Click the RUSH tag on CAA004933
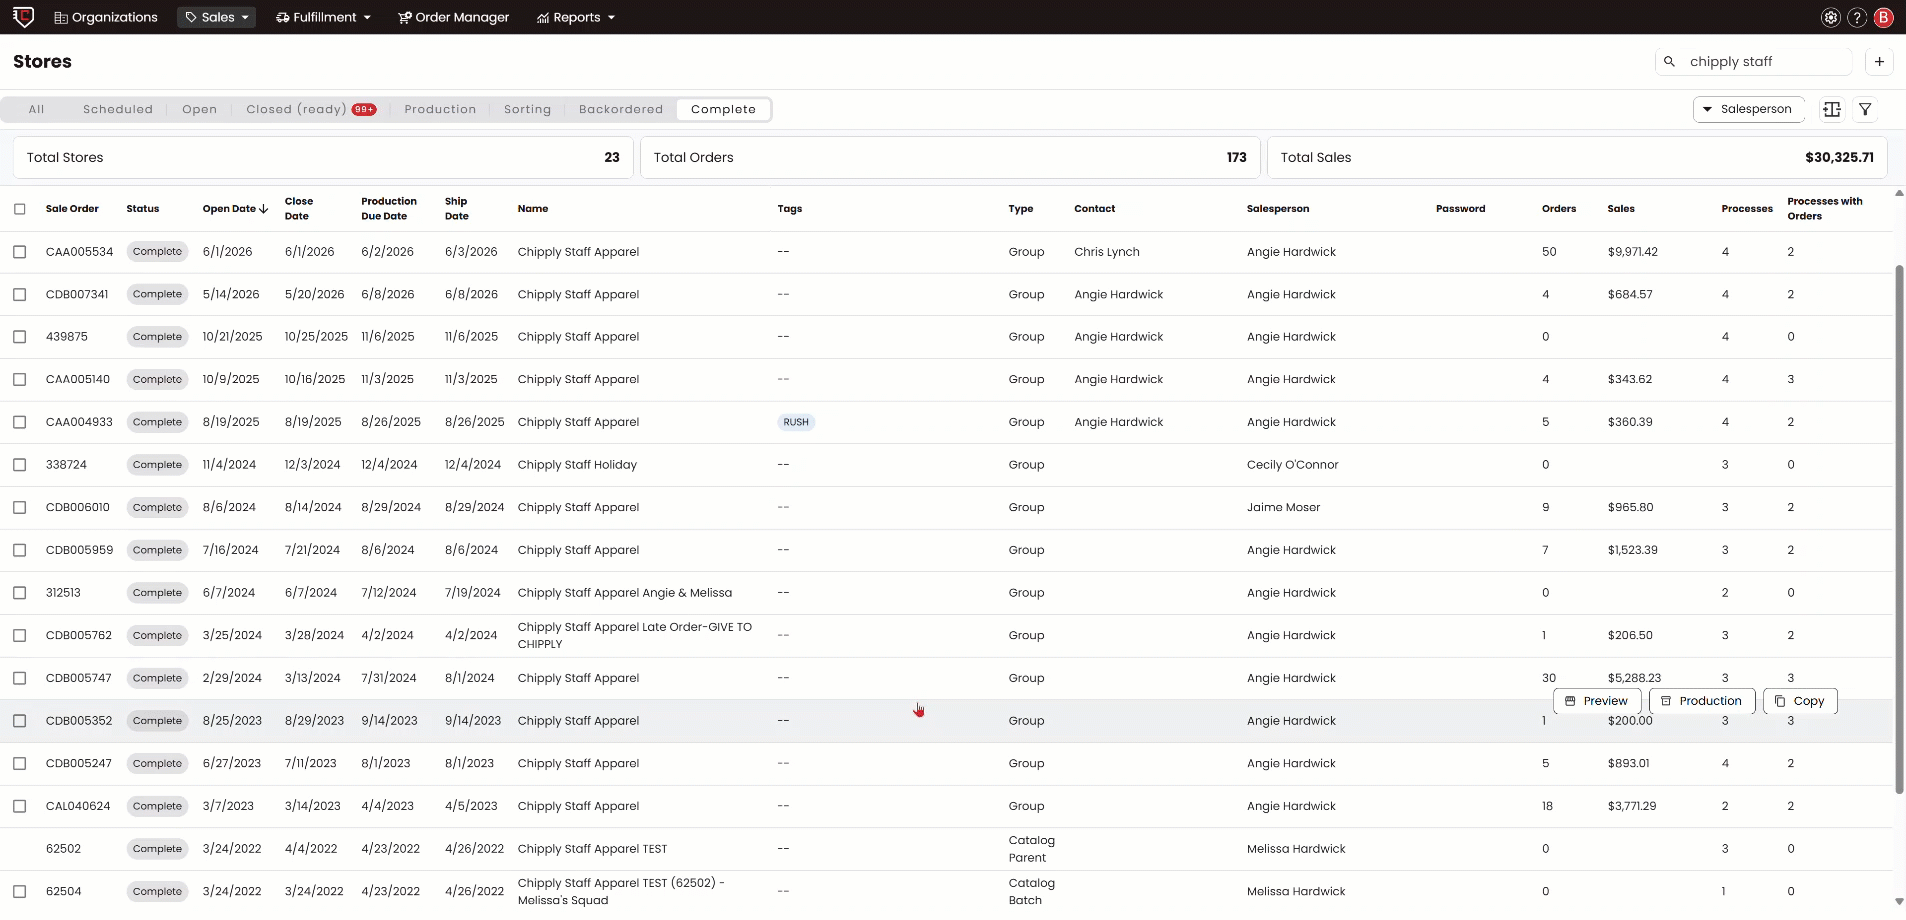This screenshot has height=920, width=1906. click(x=796, y=422)
